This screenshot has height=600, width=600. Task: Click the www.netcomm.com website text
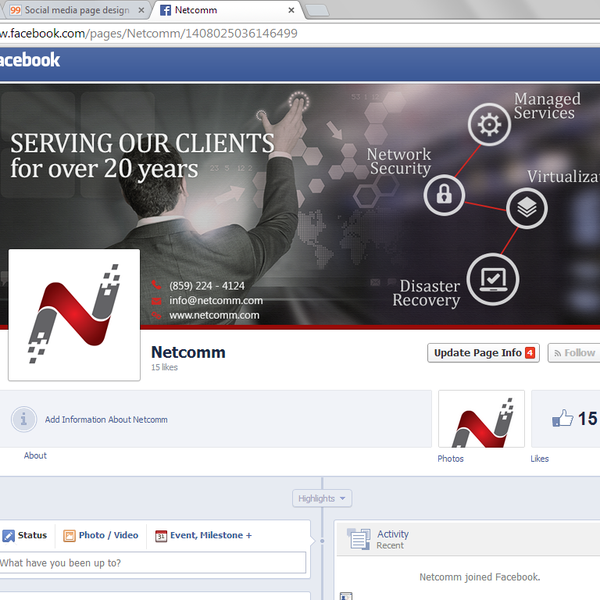tap(214, 315)
